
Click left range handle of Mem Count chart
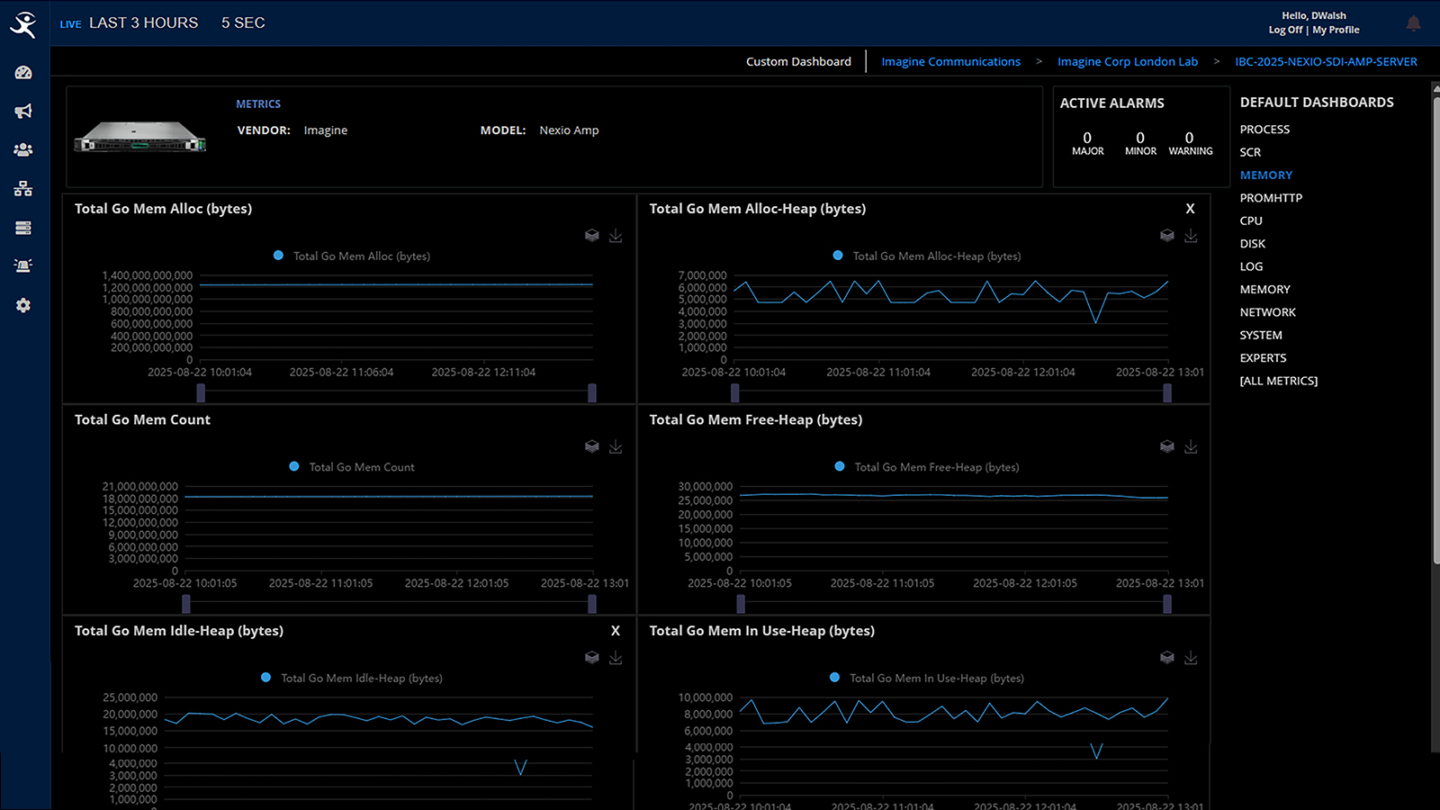click(186, 604)
